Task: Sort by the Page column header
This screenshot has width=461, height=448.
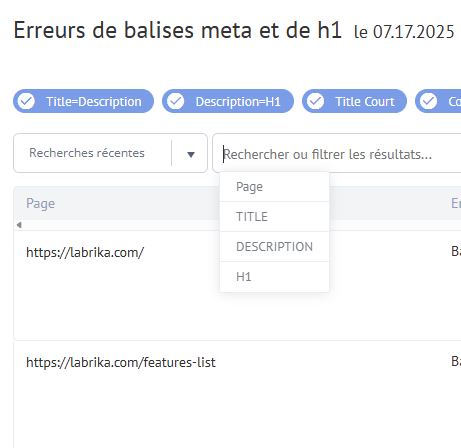Action: pos(40,203)
